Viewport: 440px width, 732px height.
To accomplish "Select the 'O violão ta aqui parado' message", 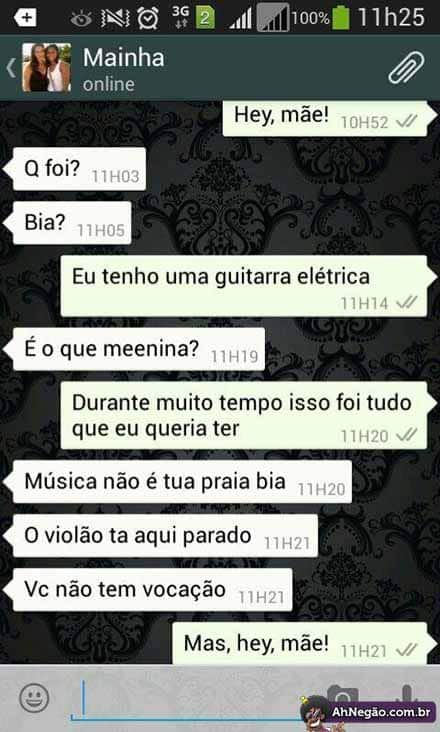I will 163,535.
